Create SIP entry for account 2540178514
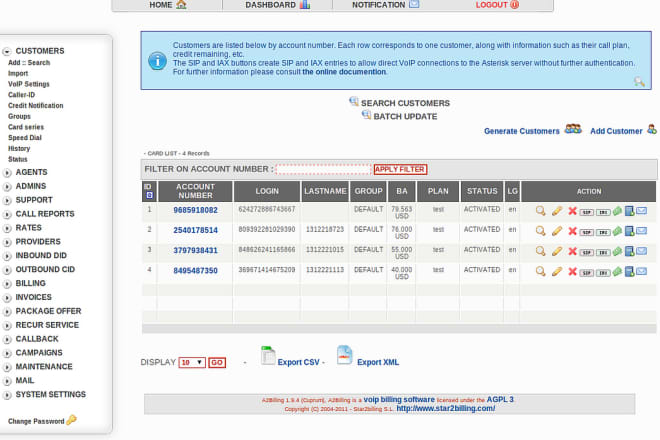Viewport: 660px width, 440px height. 586,232
